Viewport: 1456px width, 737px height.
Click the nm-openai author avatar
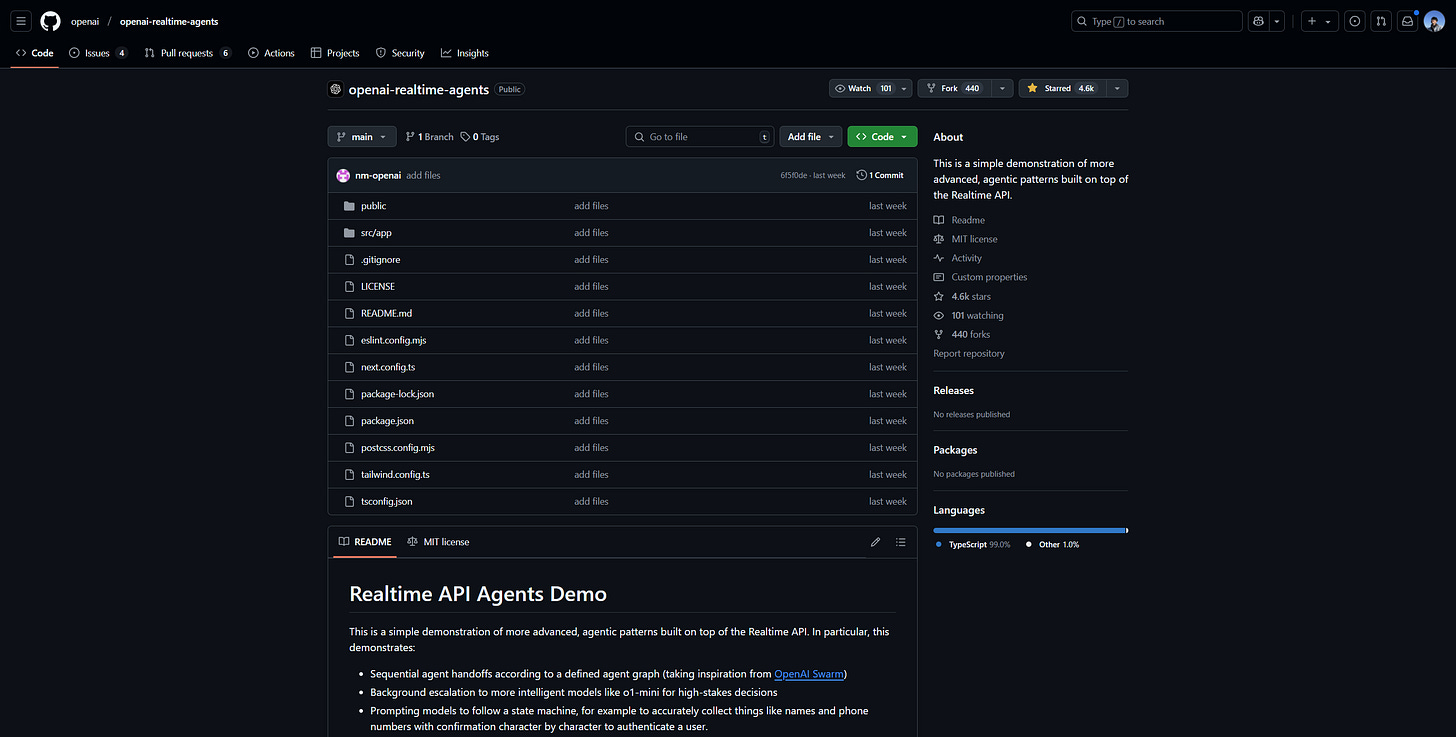pyautogui.click(x=343, y=175)
